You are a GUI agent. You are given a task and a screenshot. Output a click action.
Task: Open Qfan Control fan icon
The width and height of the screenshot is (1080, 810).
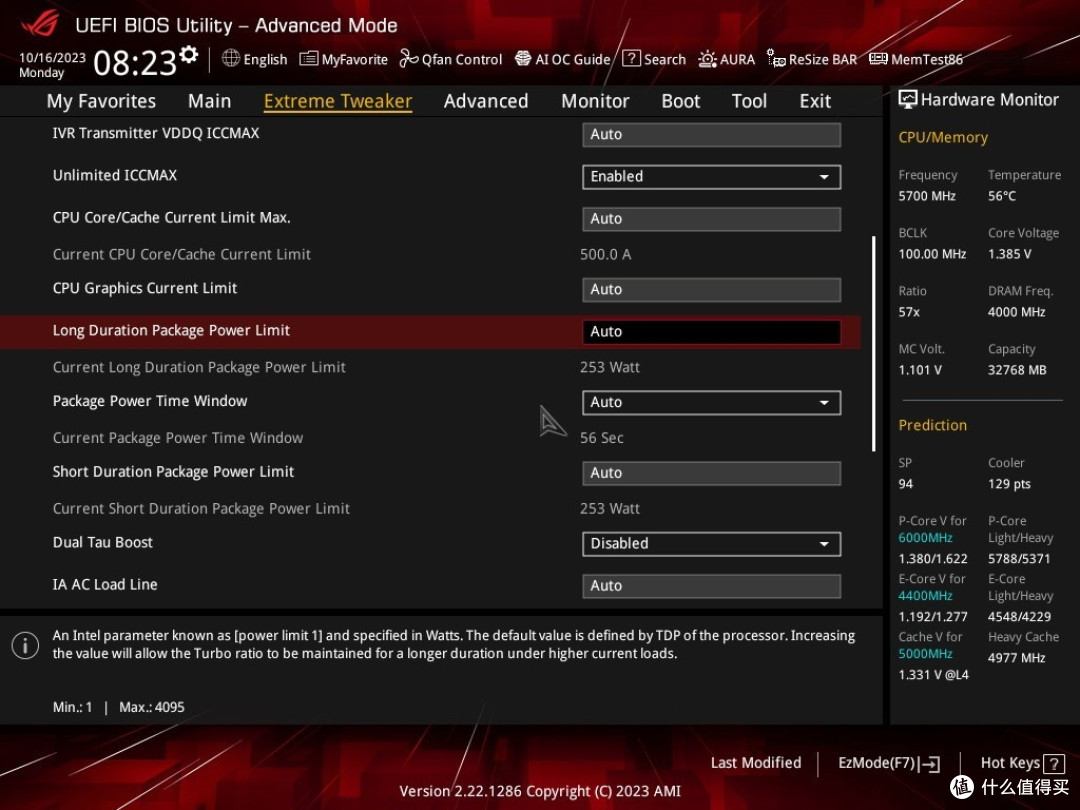coord(408,59)
